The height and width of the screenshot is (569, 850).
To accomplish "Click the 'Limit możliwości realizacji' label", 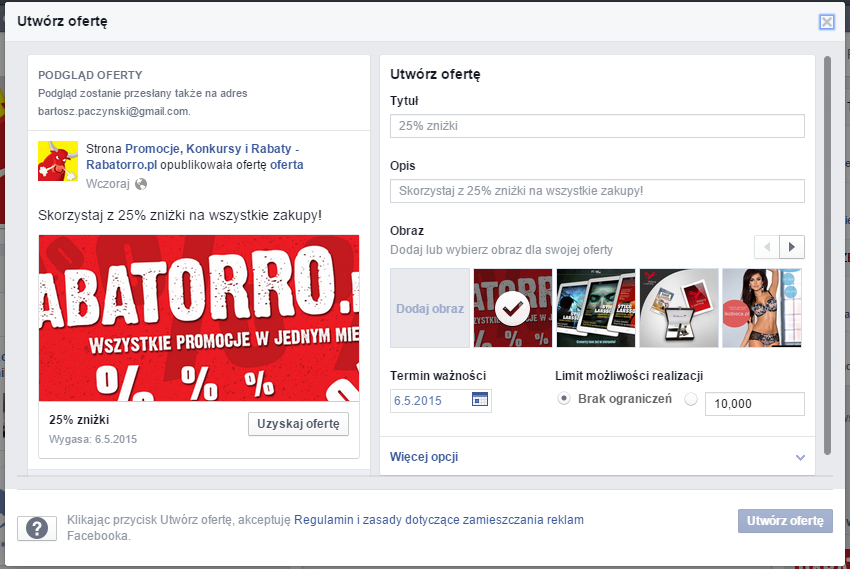I will click(x=629, y=376).
